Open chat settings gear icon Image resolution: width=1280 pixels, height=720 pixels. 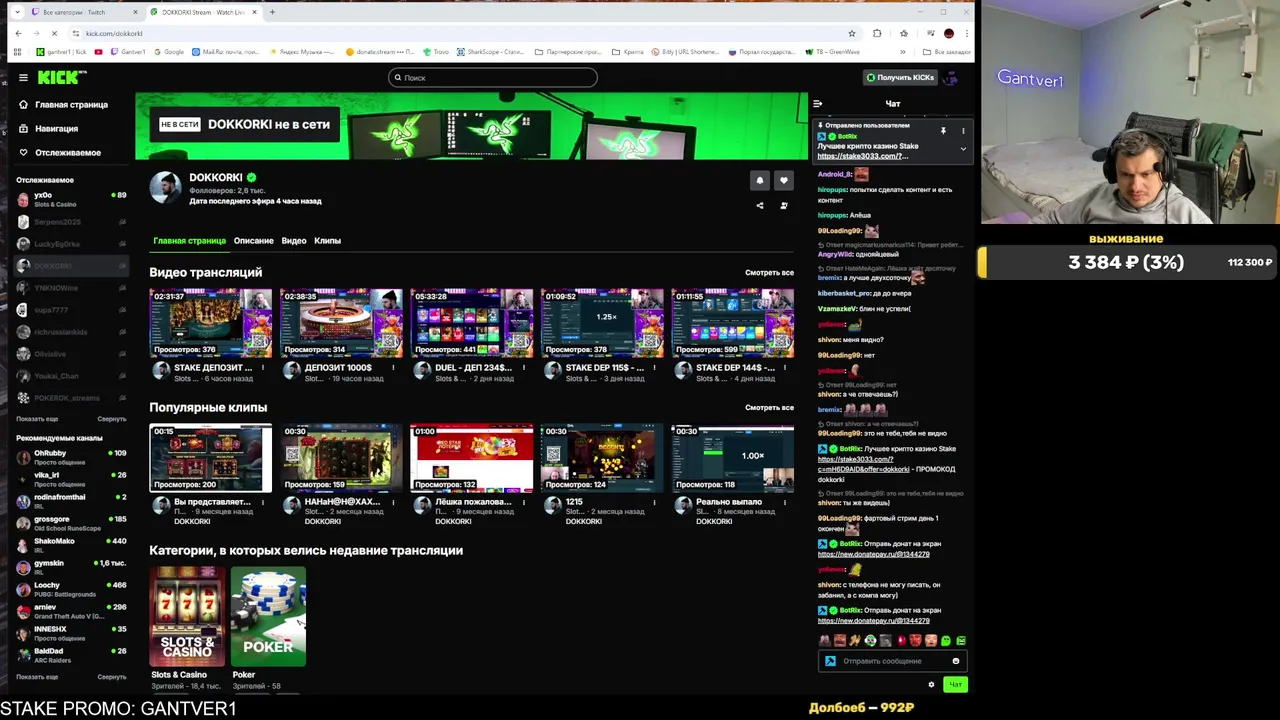(x=931, y=685)
